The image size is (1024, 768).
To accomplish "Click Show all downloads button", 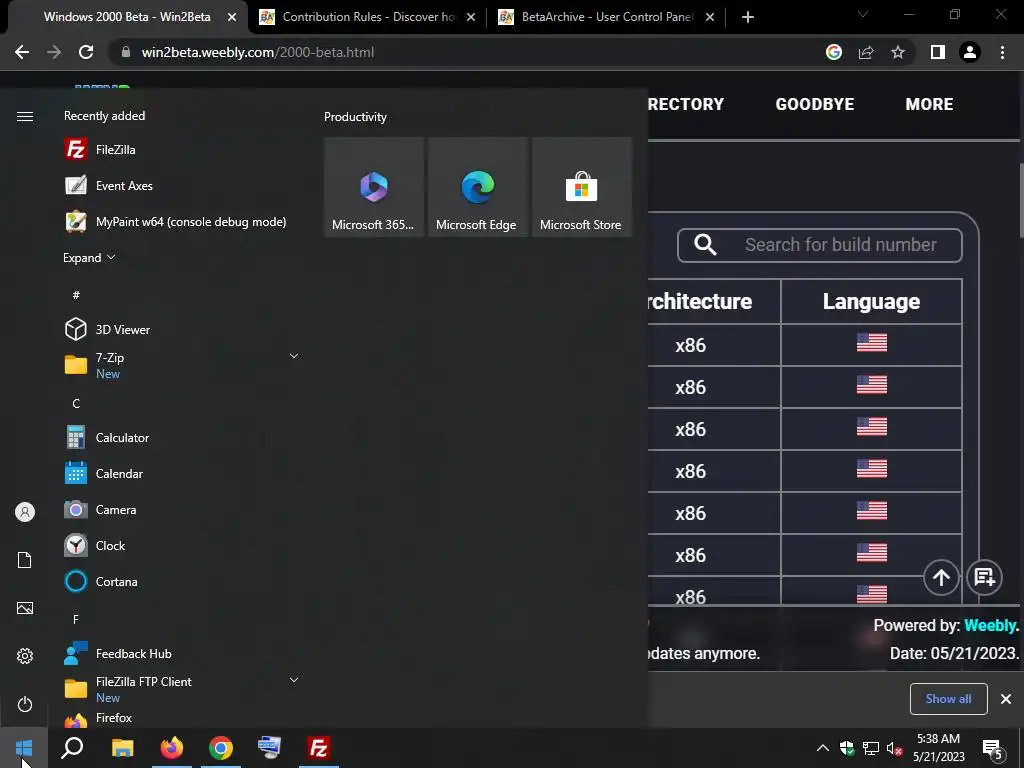I will 948,699.
